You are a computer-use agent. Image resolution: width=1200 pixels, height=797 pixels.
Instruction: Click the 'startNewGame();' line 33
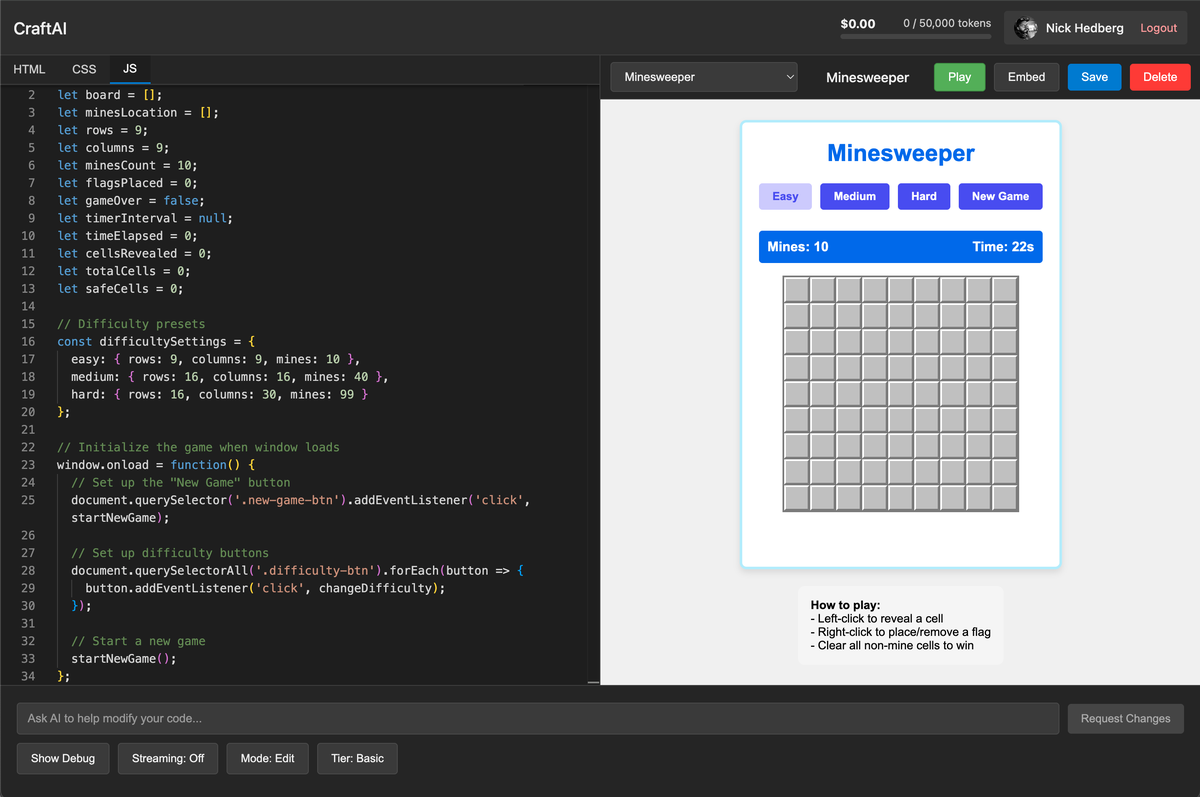(124, 658)
